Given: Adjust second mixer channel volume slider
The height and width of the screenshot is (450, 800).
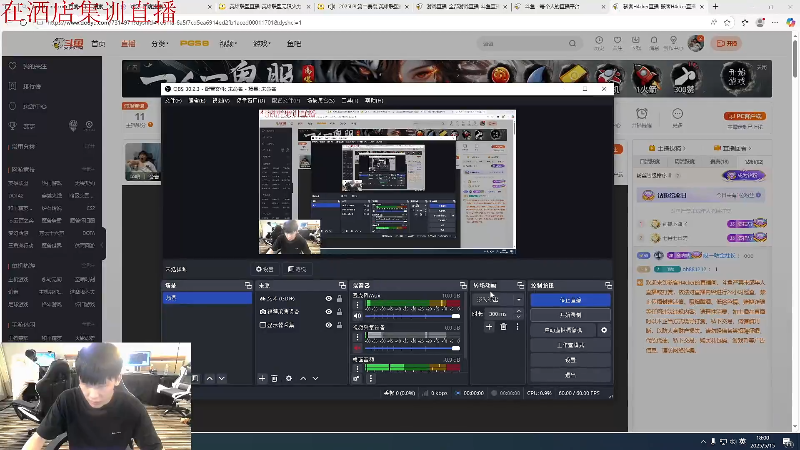Looking at the screenshot, I should [412, 348].
